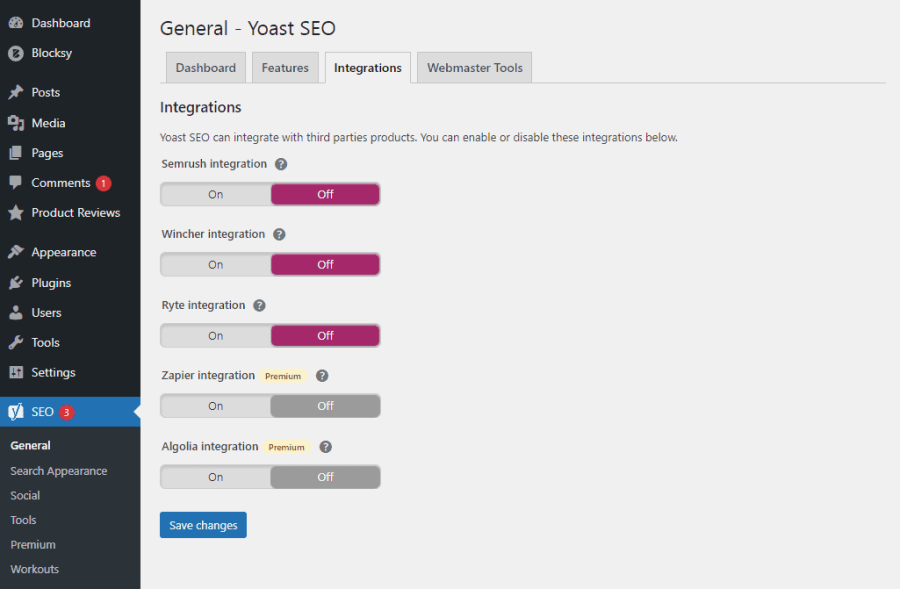
Task: Click the Yoast SEO logo icon
Action: (15, 412)
